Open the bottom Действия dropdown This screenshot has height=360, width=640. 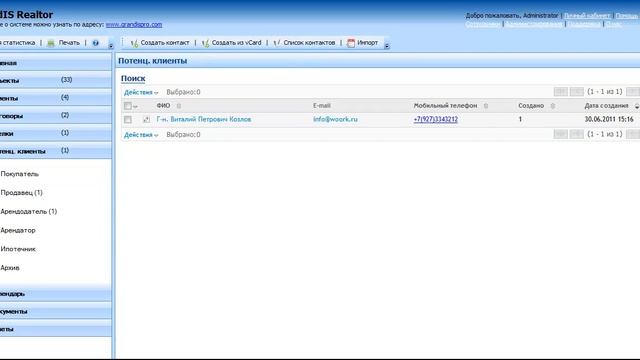click(x=141, y=135)
